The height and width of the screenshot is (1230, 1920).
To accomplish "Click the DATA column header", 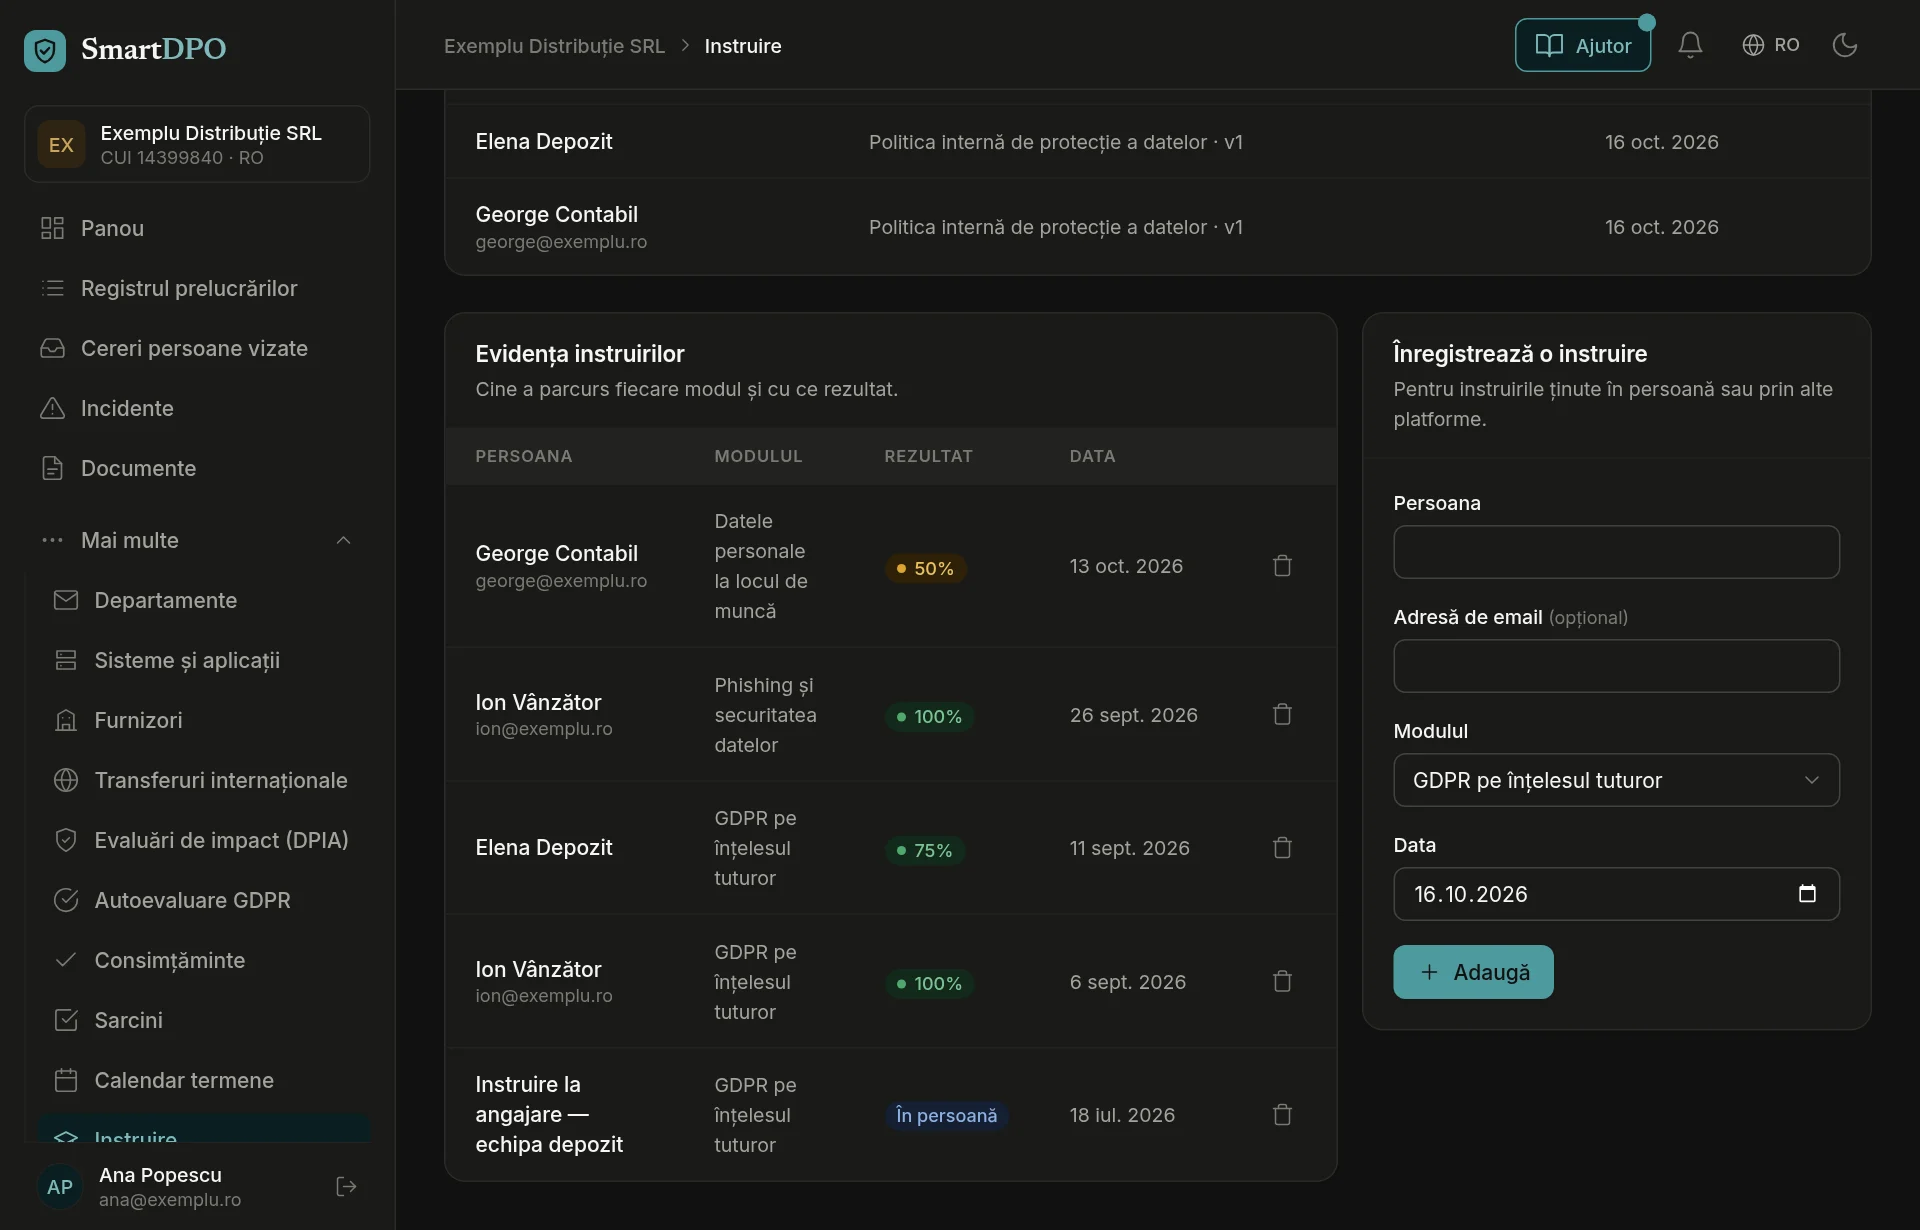I will pyautogui.click(x=1092, y=456).
